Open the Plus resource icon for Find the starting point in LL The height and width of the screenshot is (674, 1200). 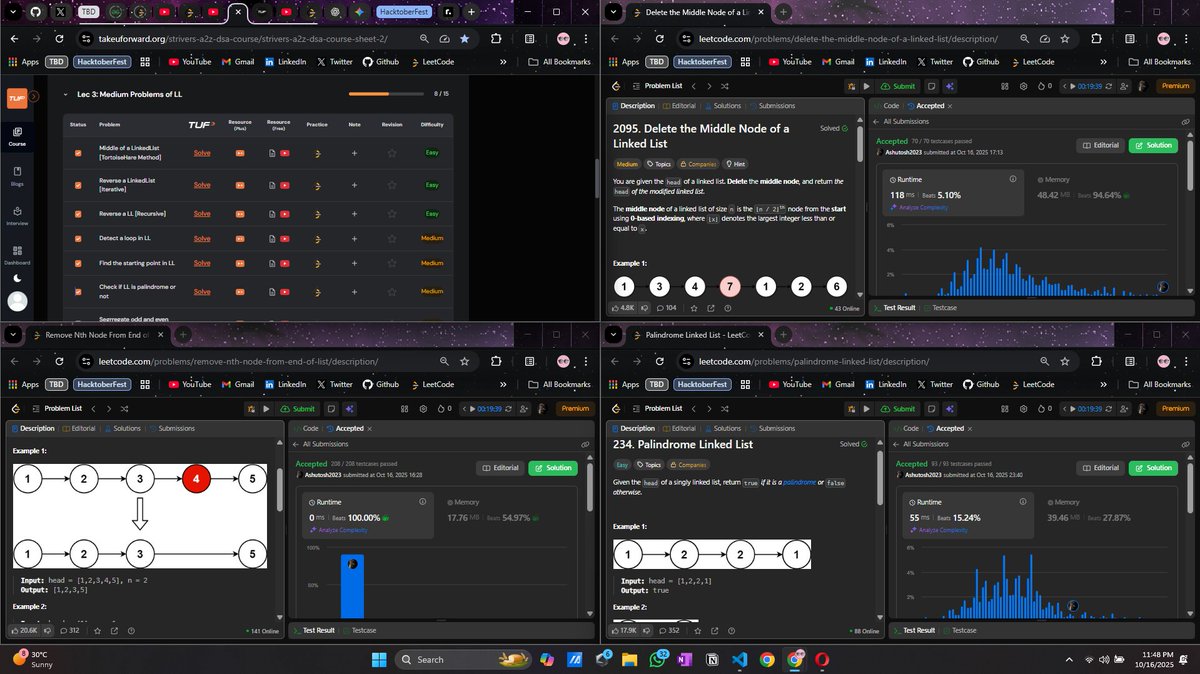tap(240, 263)
